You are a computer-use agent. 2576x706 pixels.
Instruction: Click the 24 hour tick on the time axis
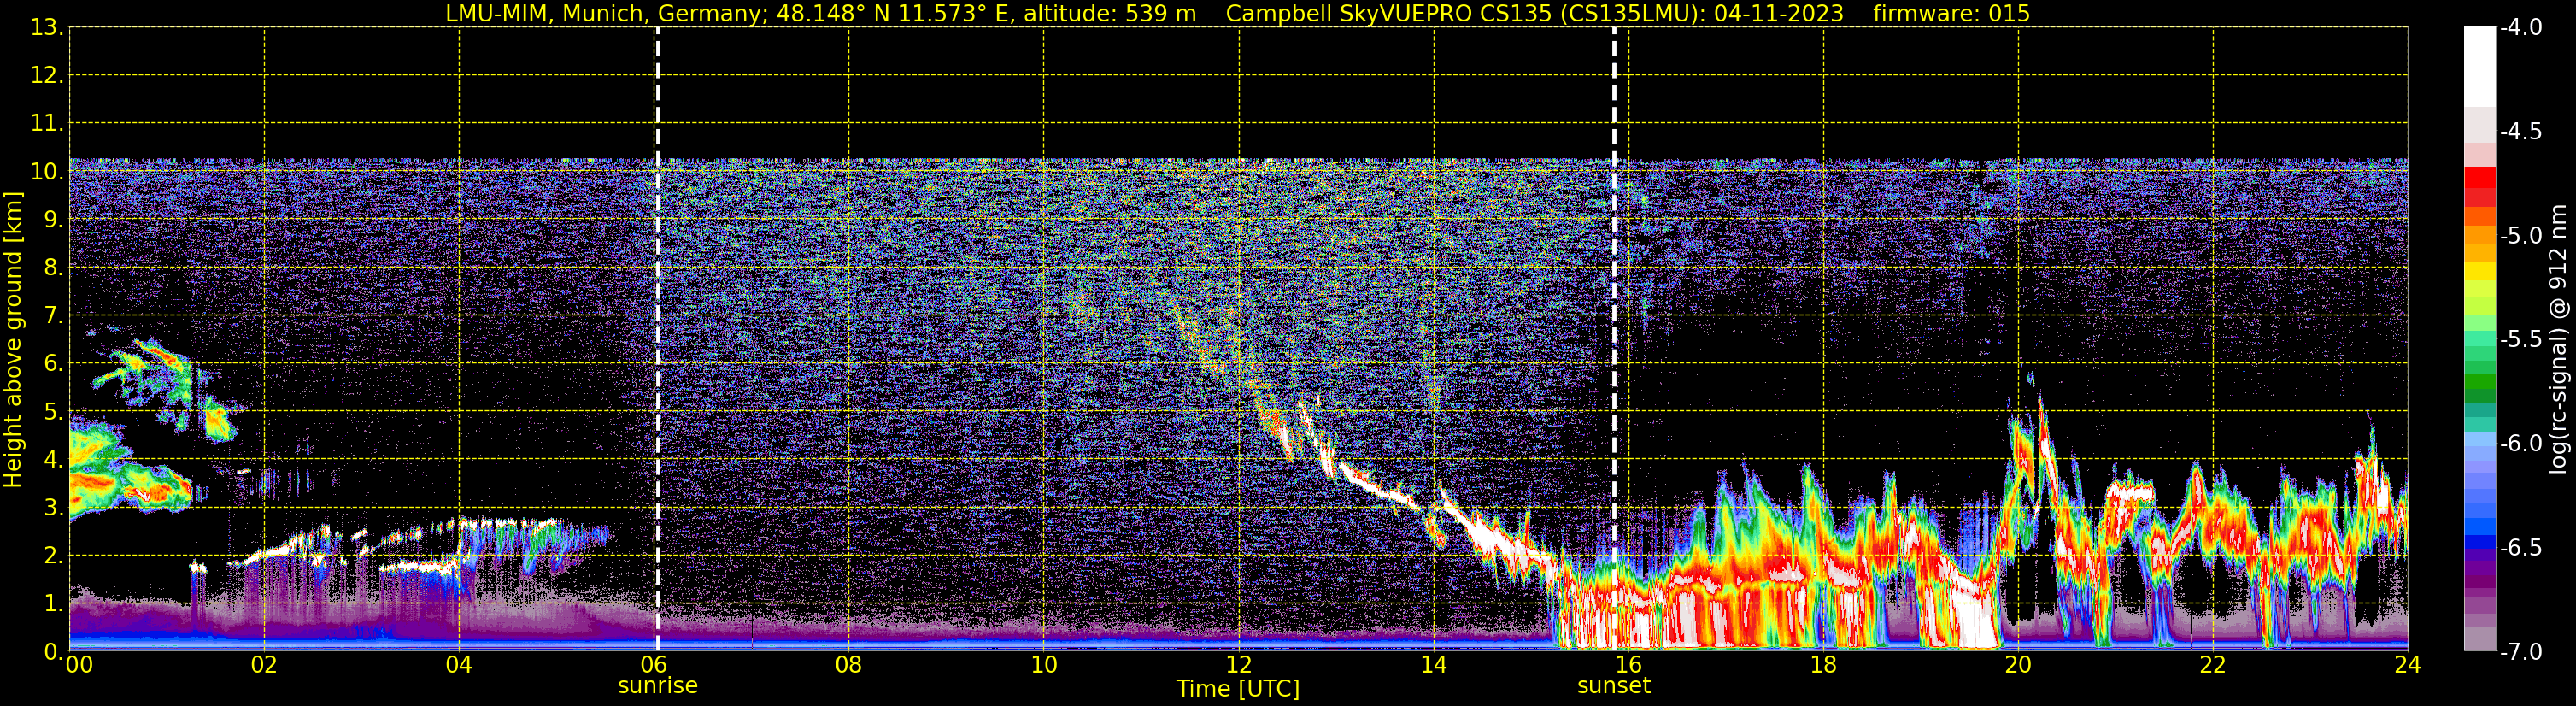(x=2408, y=665)
